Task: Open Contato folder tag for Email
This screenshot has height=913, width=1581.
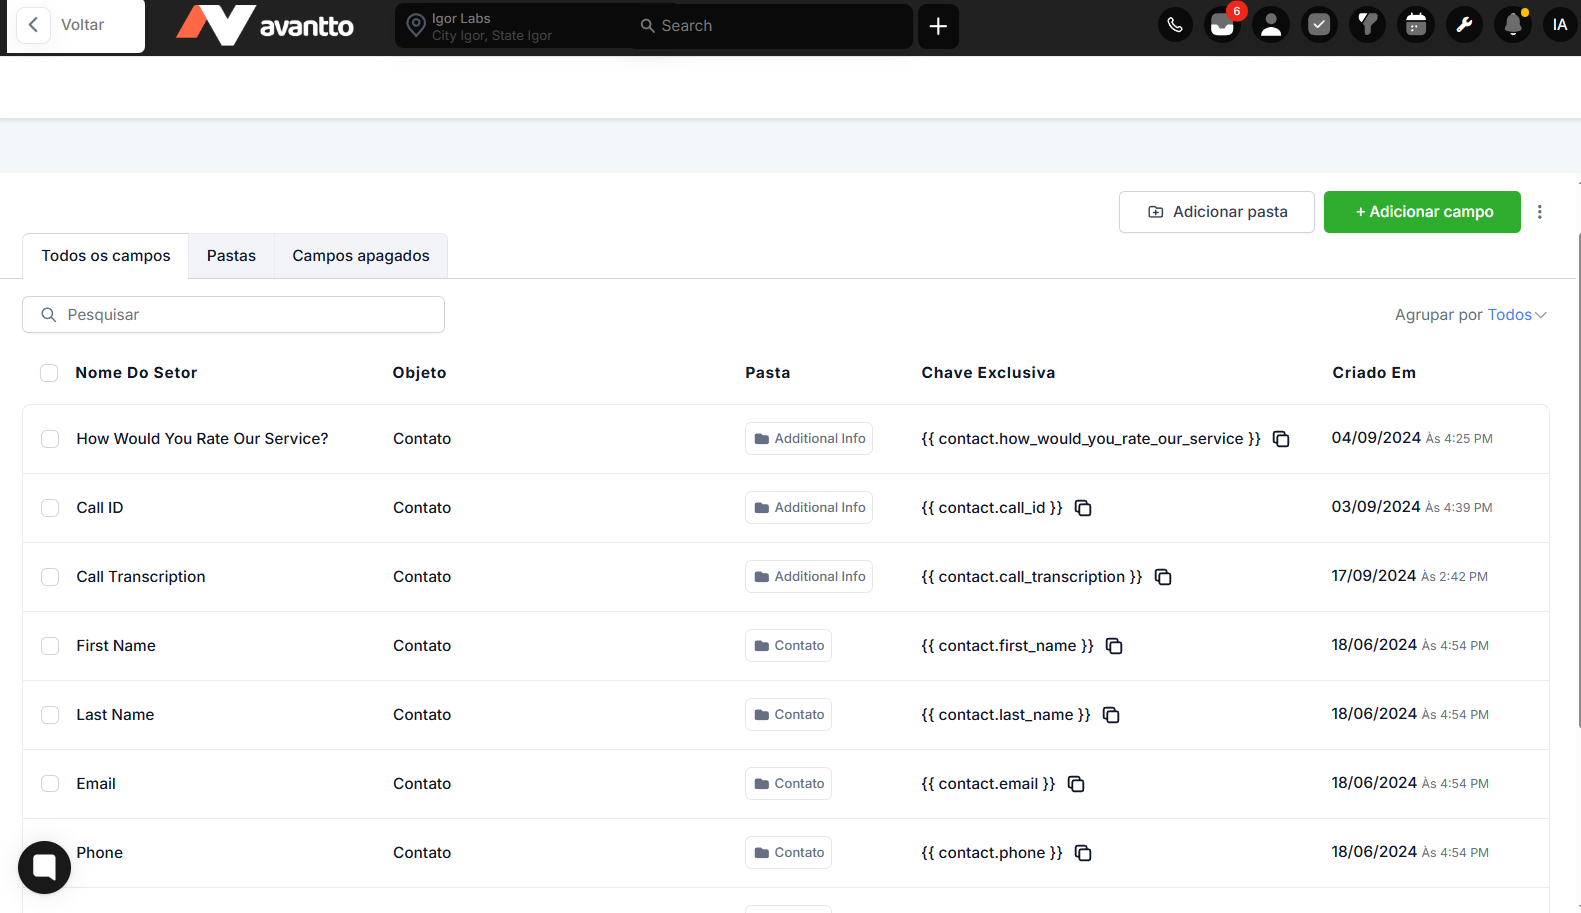Action: (788, 784)
